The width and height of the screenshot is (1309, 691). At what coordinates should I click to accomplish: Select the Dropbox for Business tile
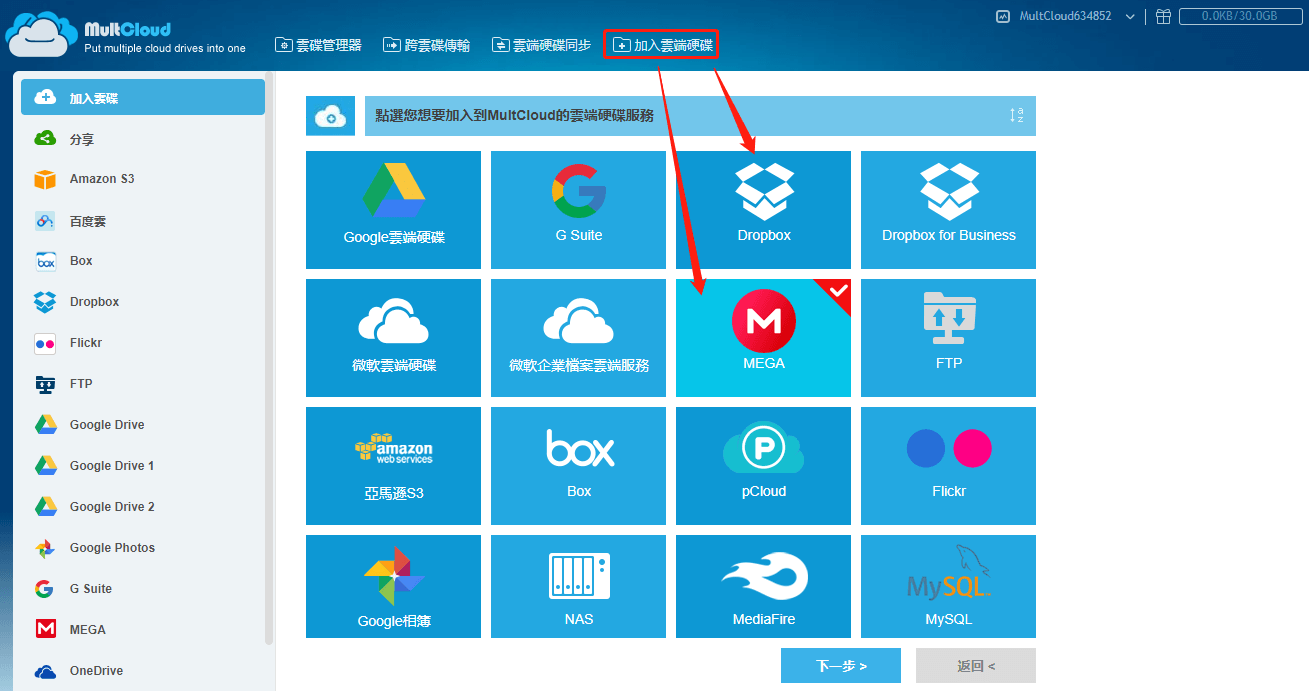tap(948, 210)
